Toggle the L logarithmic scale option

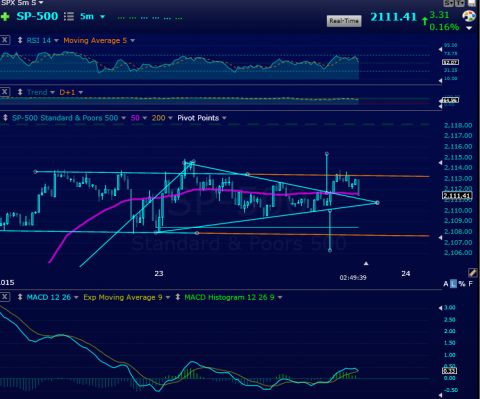tap(453, 284)
